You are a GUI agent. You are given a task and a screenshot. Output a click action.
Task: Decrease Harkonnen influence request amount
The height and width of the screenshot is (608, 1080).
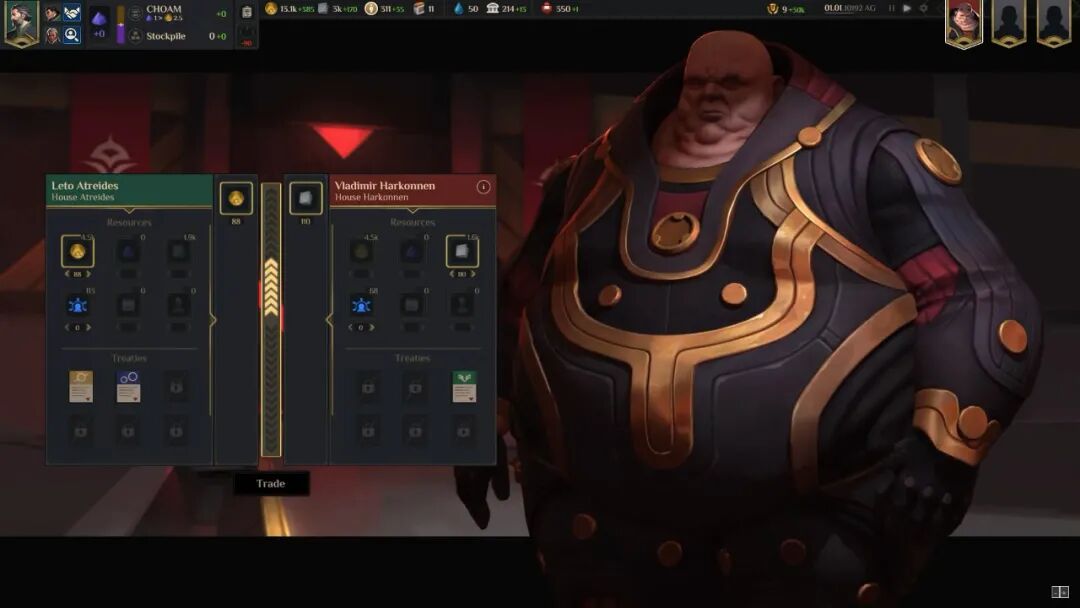[351, 328]
